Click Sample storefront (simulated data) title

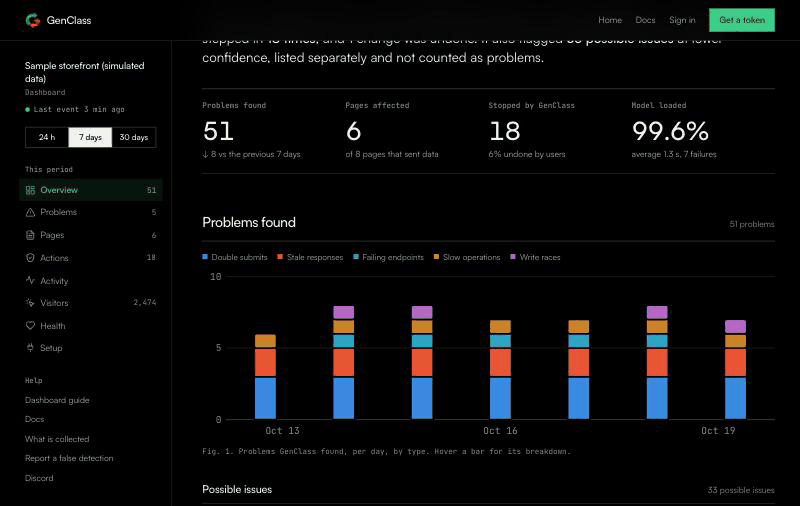(x=85, y=72)
